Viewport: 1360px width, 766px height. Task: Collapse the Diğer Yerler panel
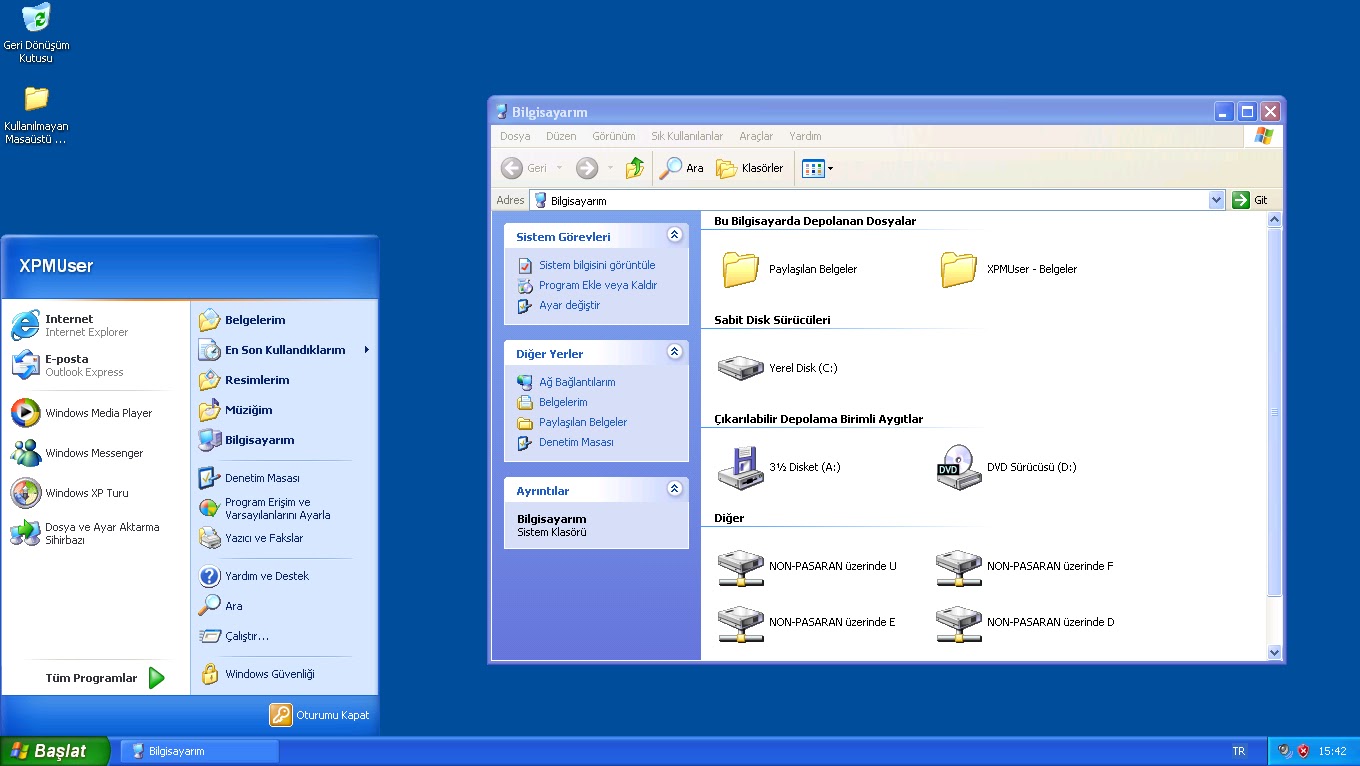[x=674, y=351]
